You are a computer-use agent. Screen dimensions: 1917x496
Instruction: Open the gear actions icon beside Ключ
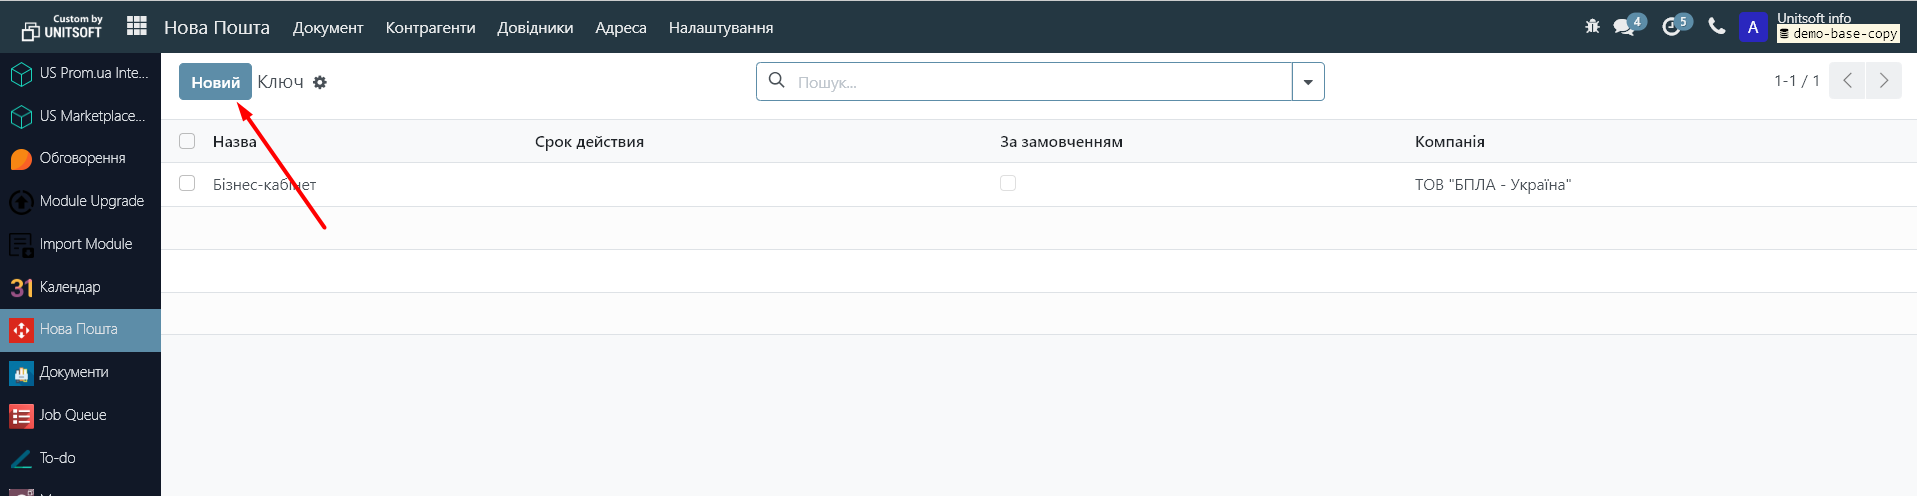click(x=320, y=82)
